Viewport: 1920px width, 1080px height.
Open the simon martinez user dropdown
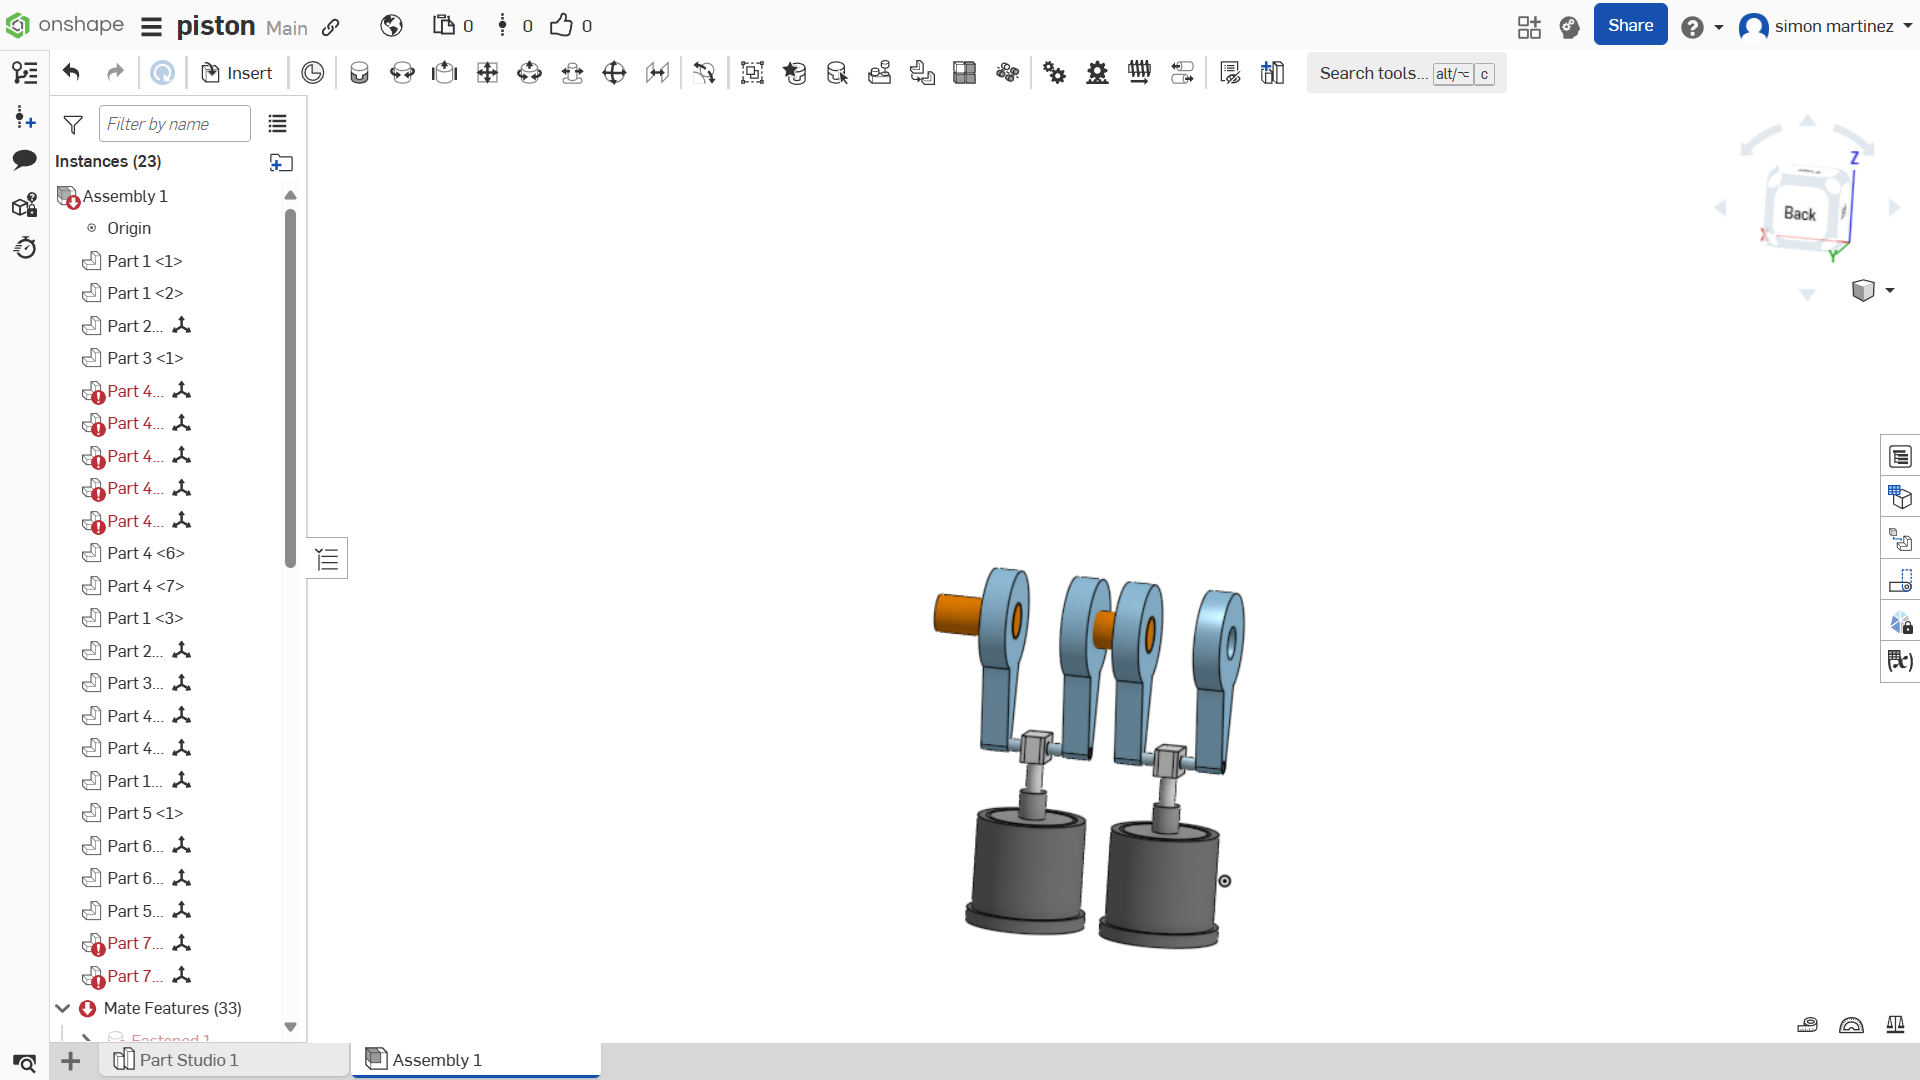pos(1825,26)
